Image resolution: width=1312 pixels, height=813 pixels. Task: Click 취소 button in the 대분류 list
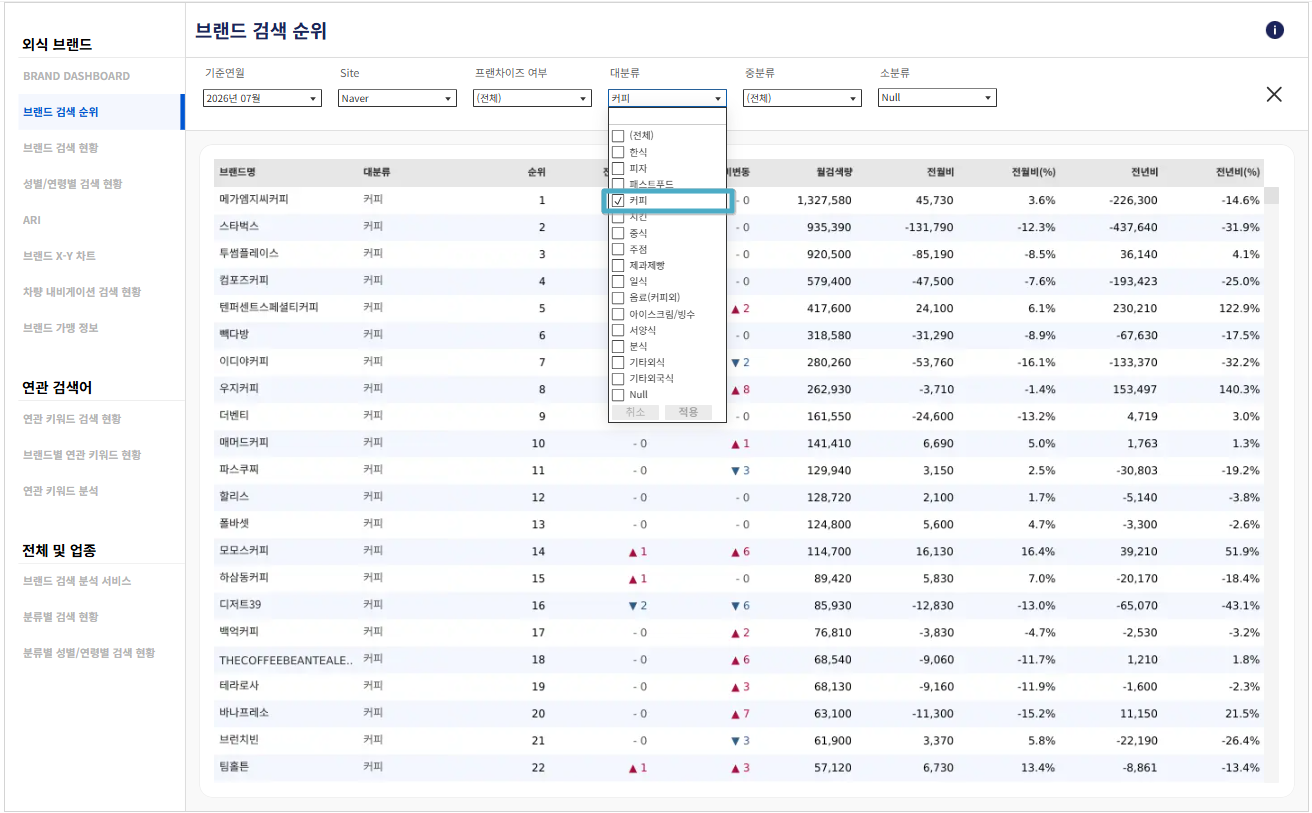pos(635,412)
